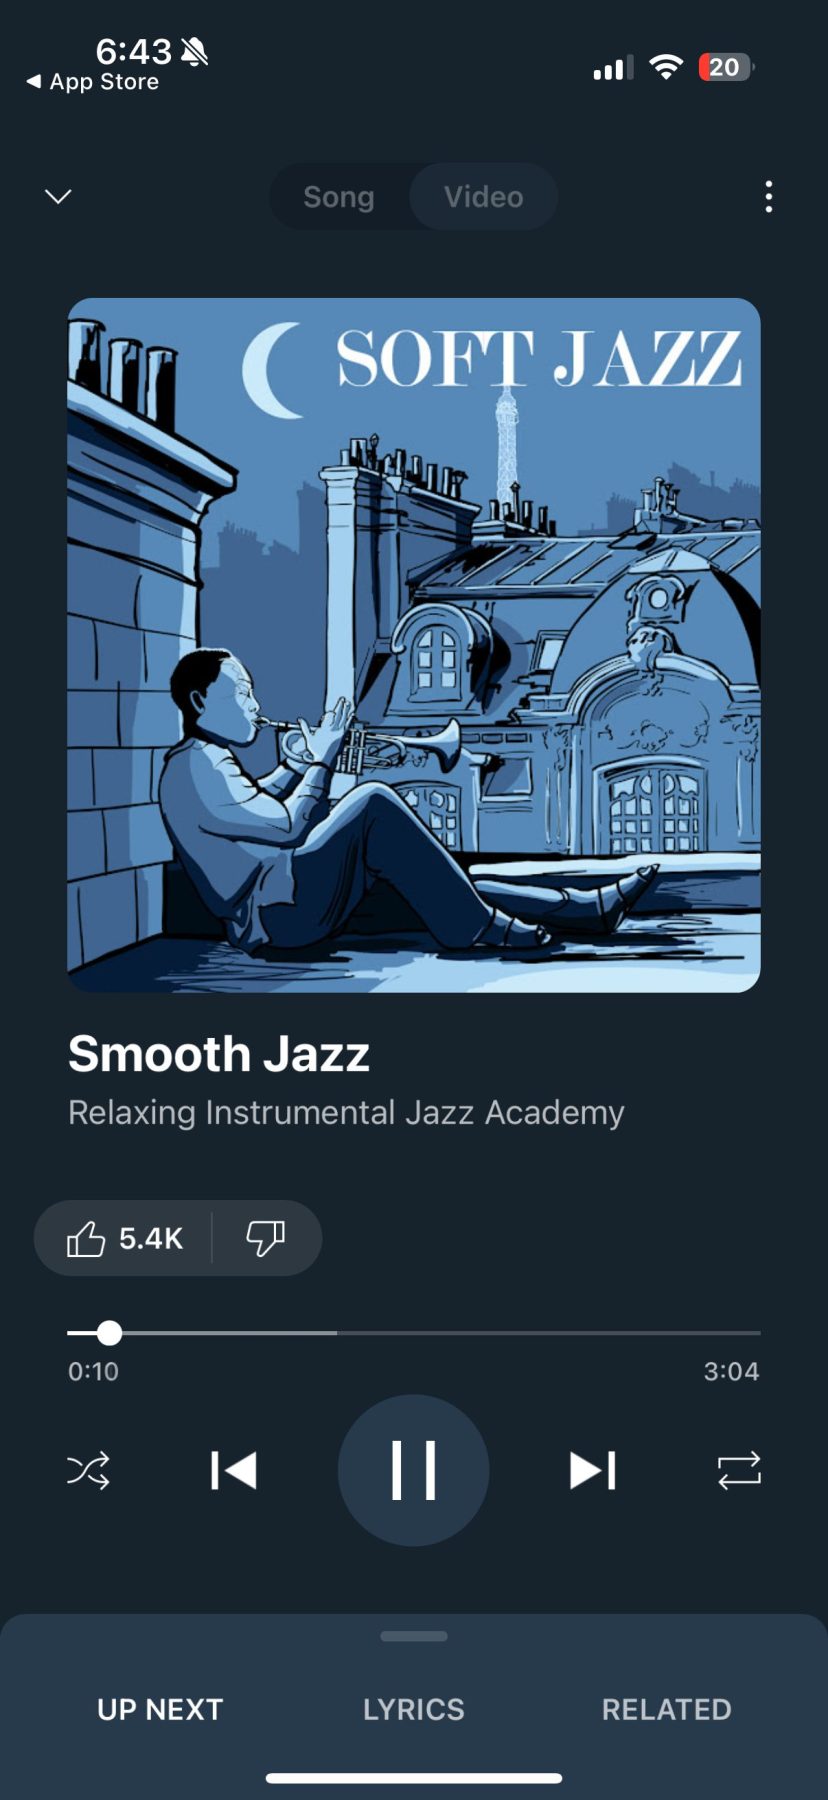
Task: Toggle shuffle playback
Action: coord(88,1471)
